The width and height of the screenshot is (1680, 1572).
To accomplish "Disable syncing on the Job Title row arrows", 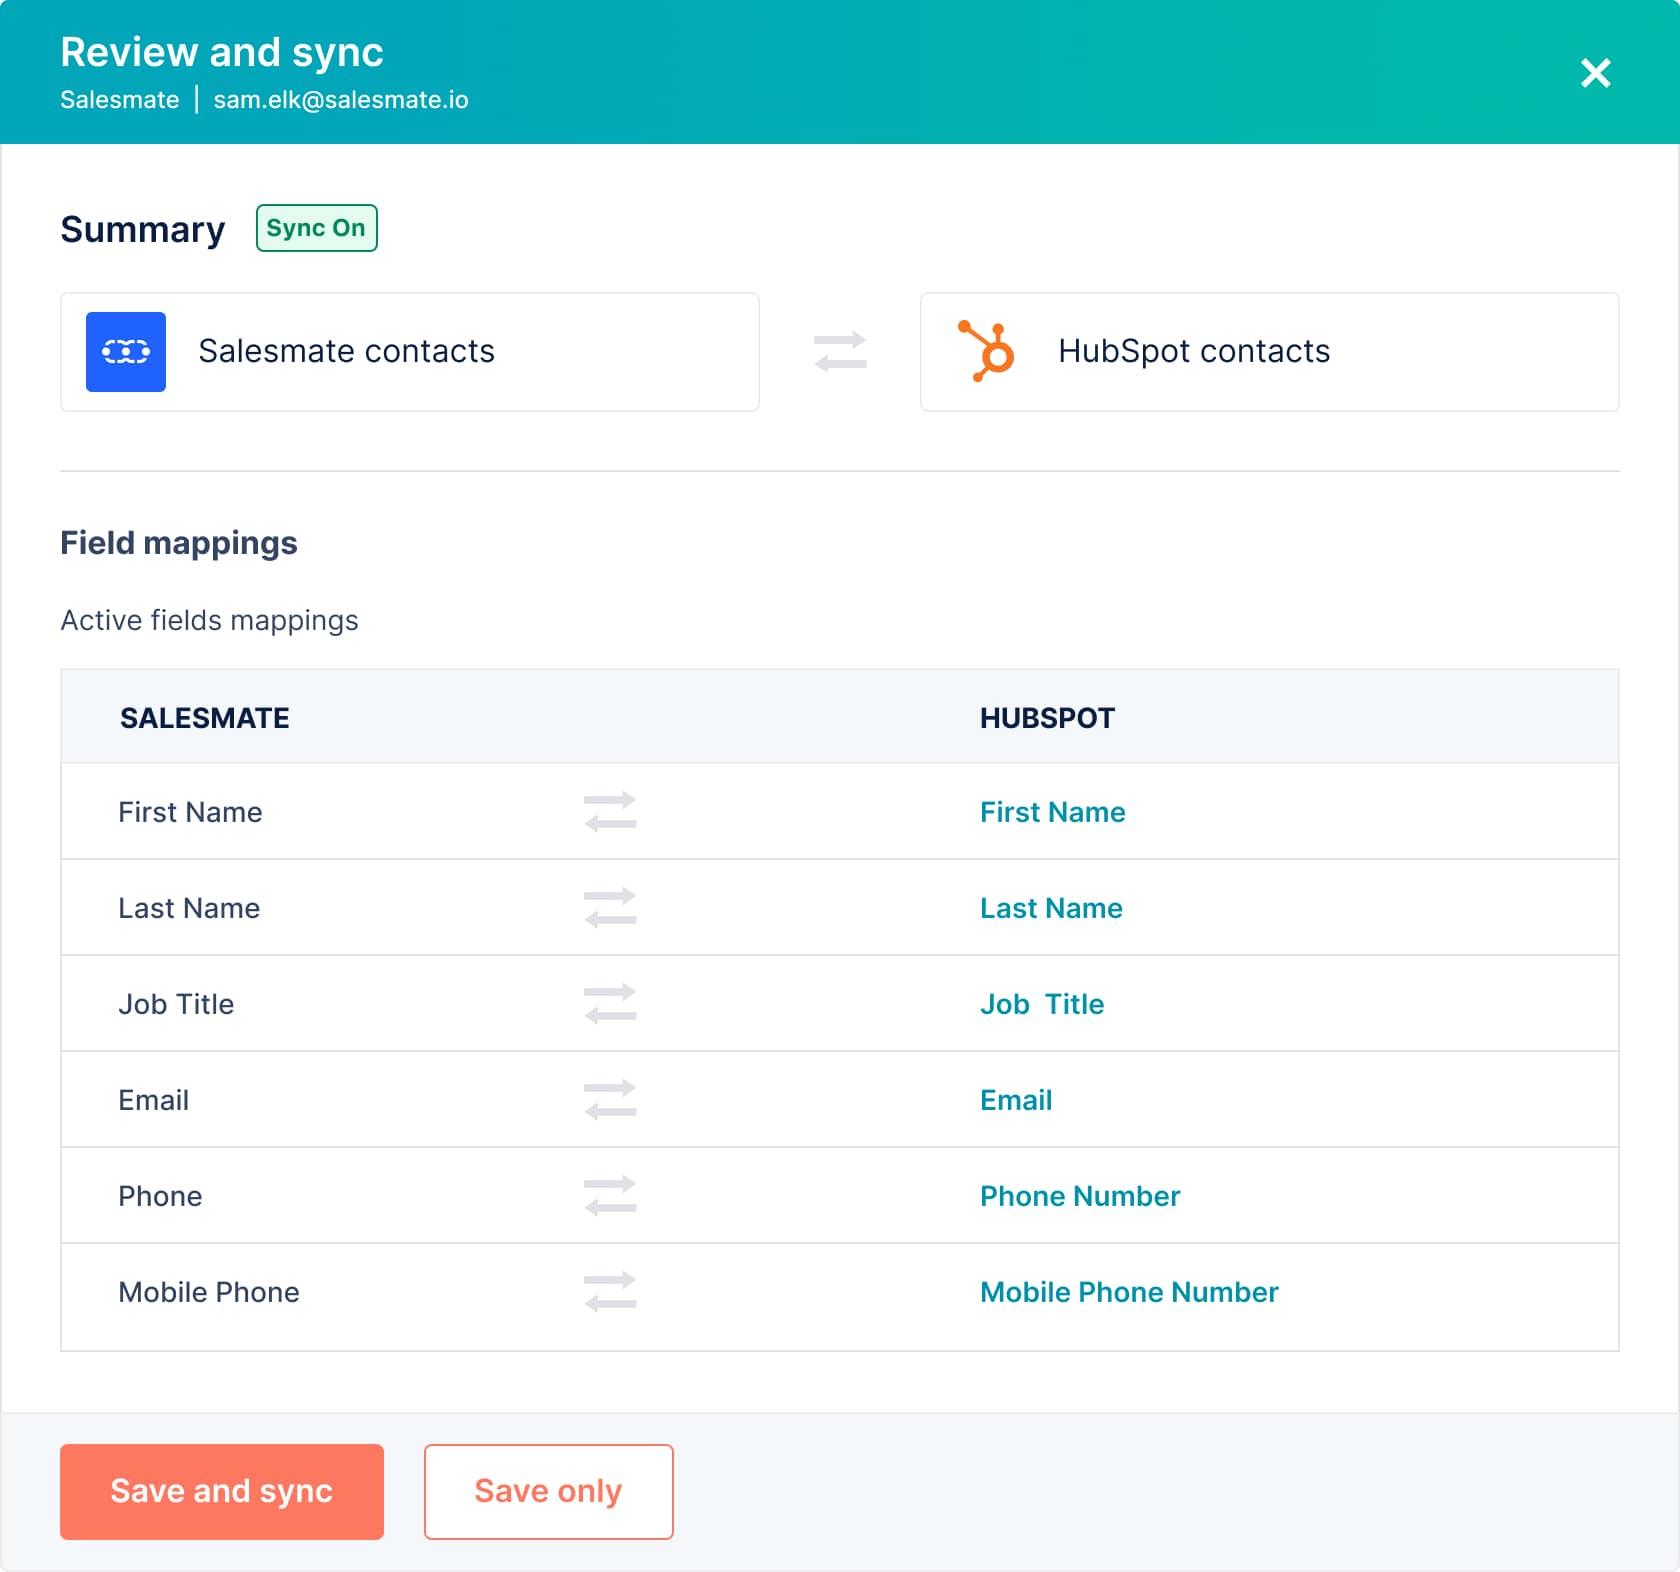I will click(x=609, y=1003).
